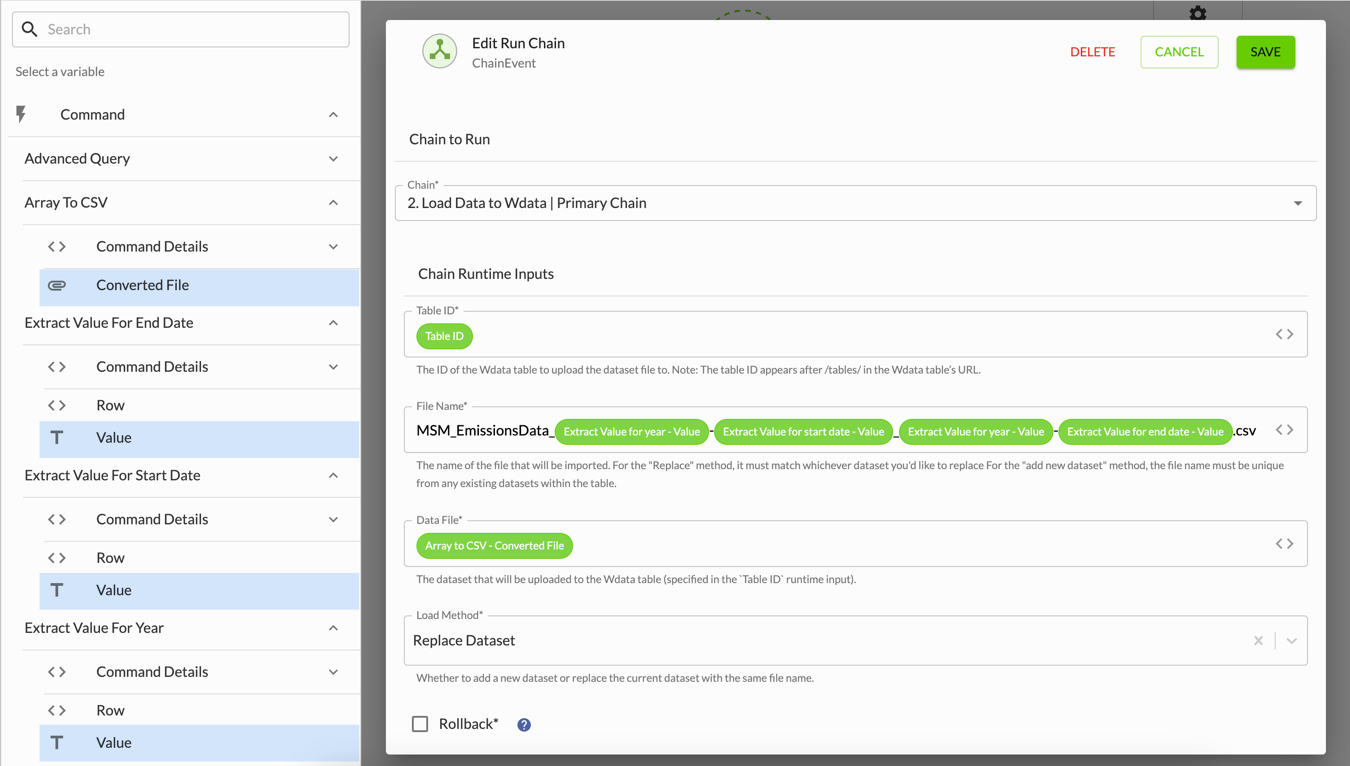Viewport: 1350px width, 766px height.
Task: Click code icon for Year Command Details
Action: (57, 672)
